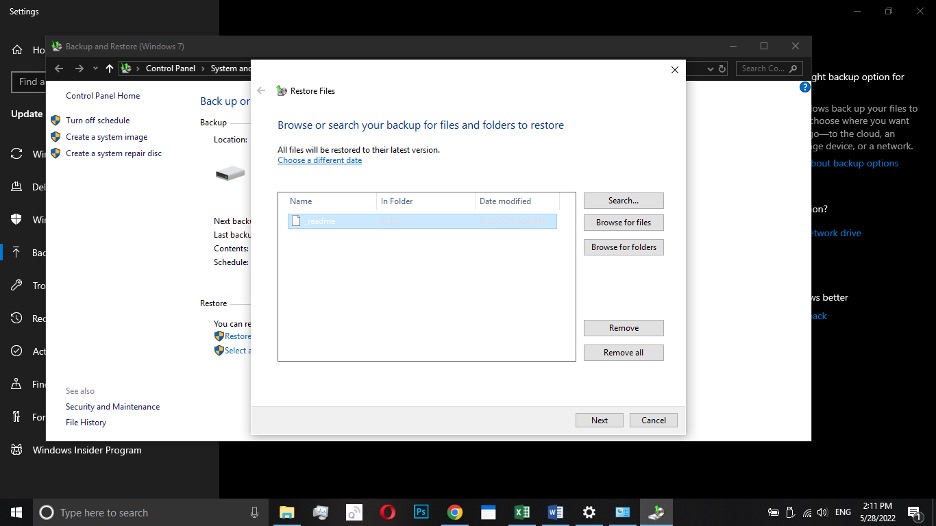Click volume icon in system tray
This screenshot has height=526, width=936.
tap(823, 512)
